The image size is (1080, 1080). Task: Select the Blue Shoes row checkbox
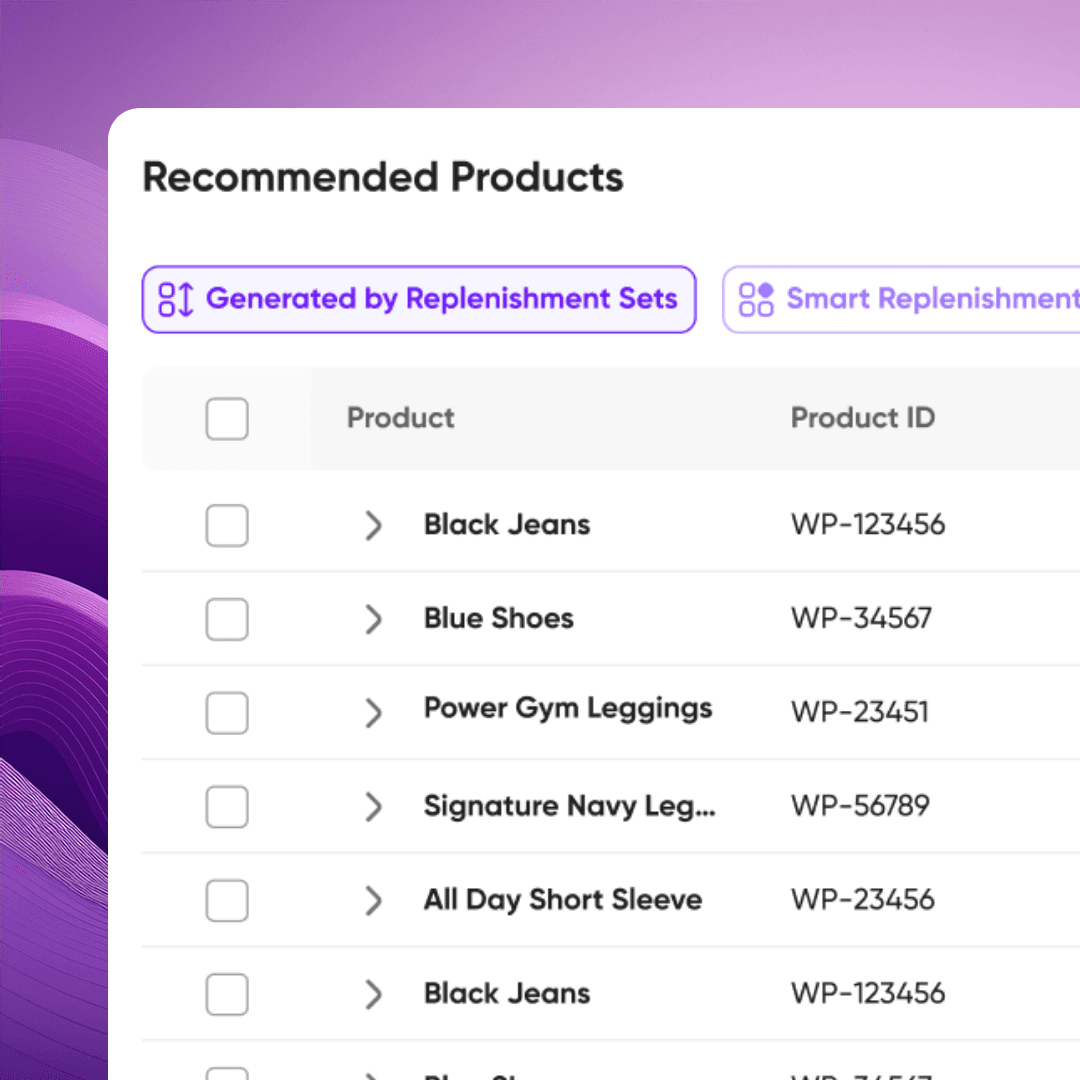[227, 619]
